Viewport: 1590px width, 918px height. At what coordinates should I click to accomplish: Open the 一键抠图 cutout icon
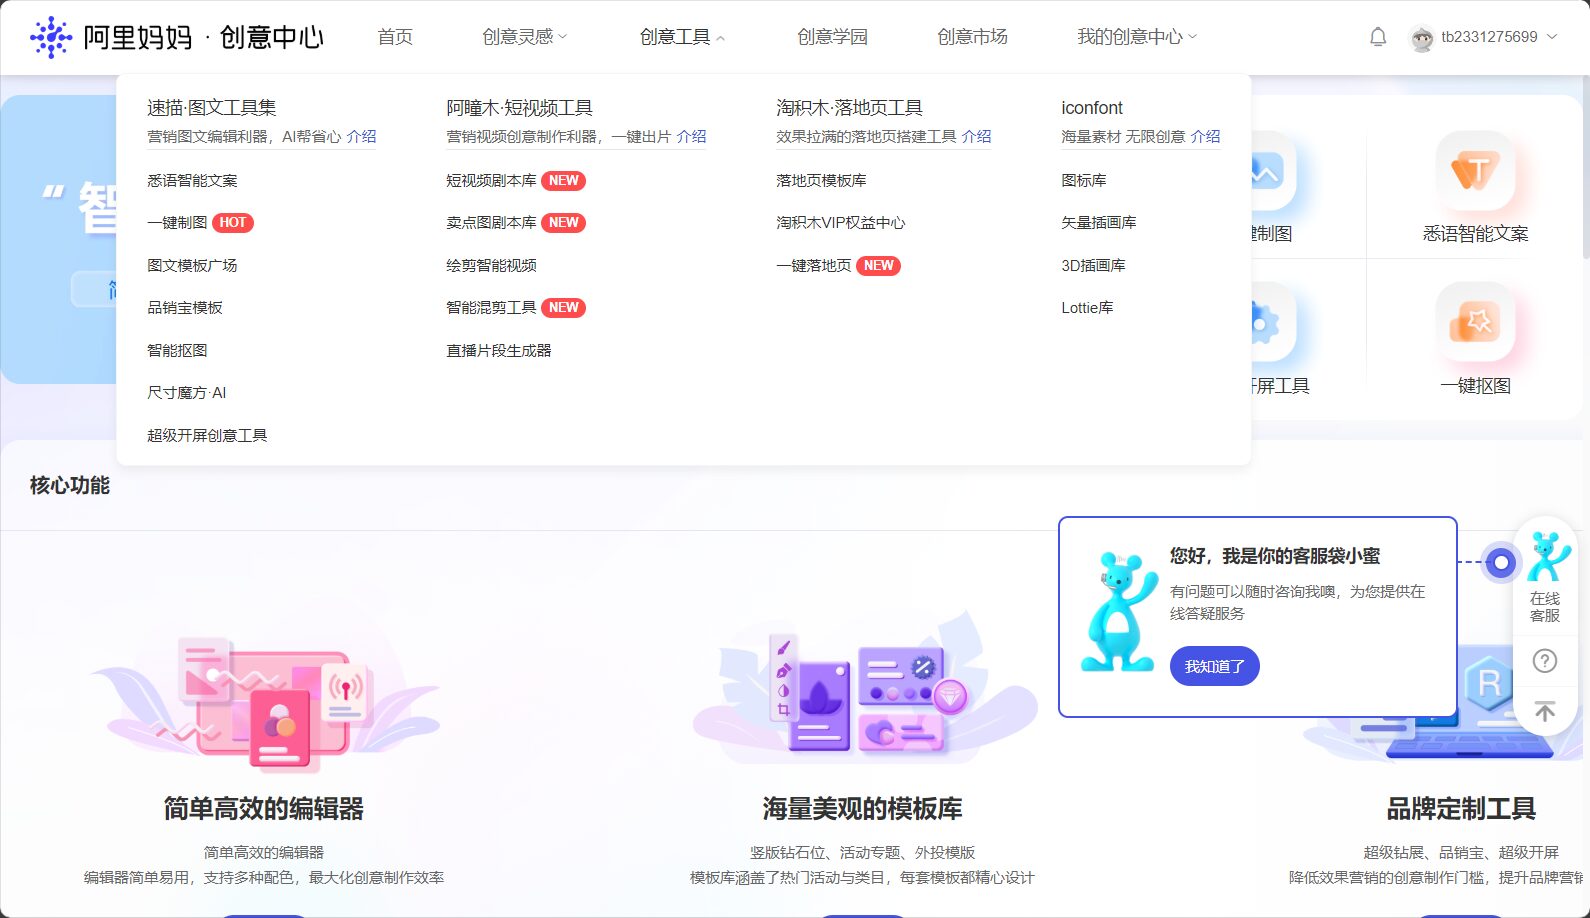pyautogui.click(x=1475, y=322)
